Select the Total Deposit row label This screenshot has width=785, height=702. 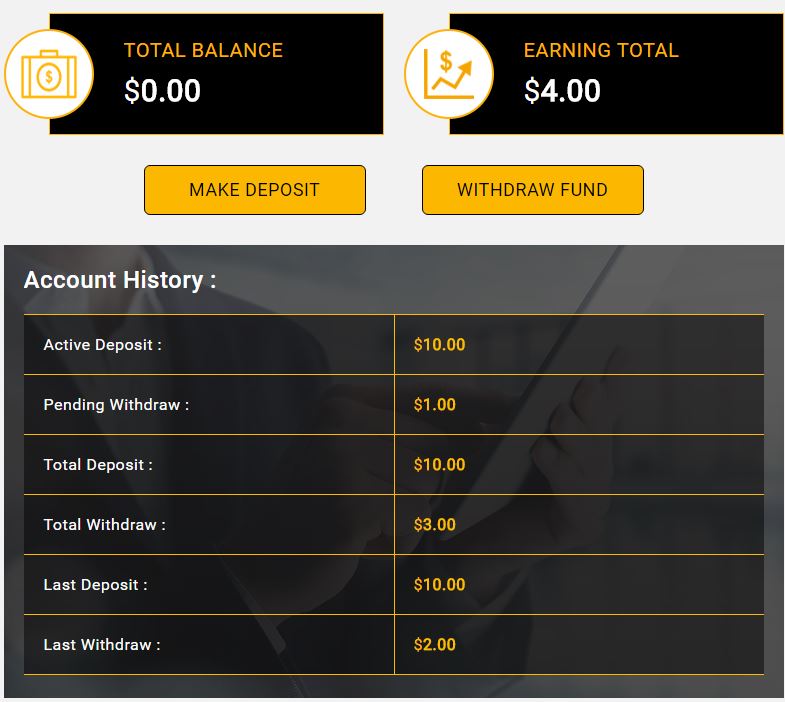click(x=99, y=465)
